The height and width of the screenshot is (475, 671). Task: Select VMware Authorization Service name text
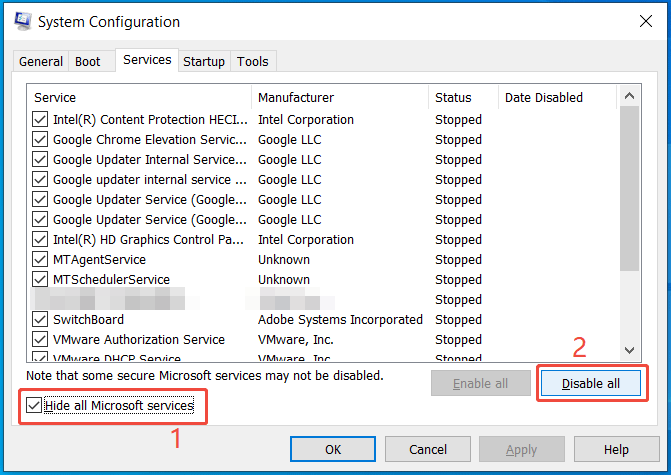139,340
